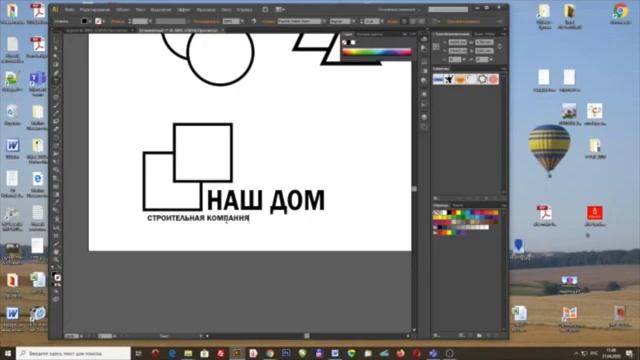
Task: Open the Go to Bridge icon in menu bar
Action: (265, 9)
